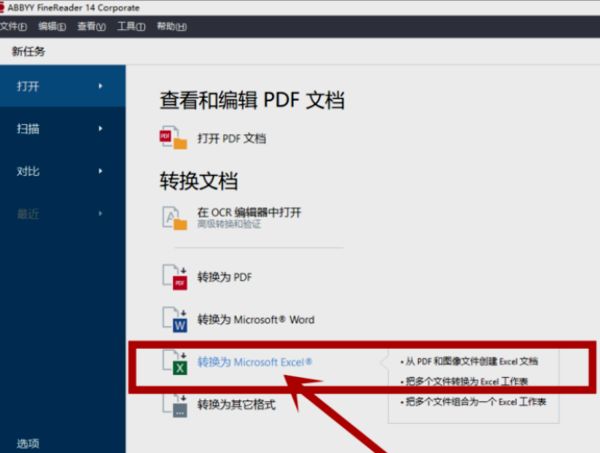Click the Word conversion icon
Image resolution: width=600 pixels, height=453 pixels.
[175, 320]
